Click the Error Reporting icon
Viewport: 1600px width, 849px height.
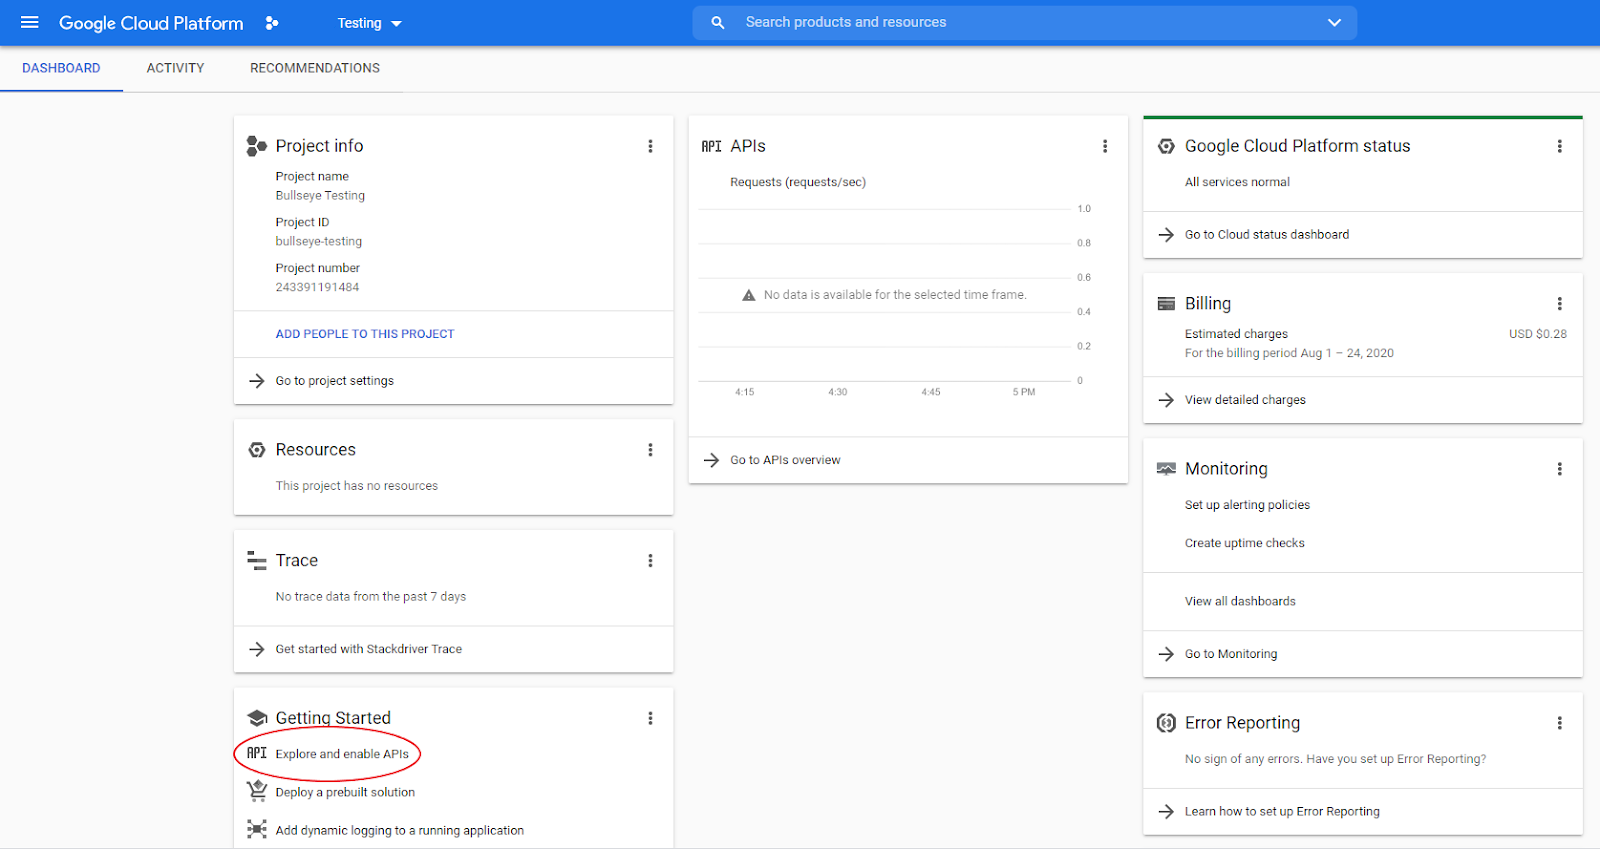click(x=1166, y=723)
